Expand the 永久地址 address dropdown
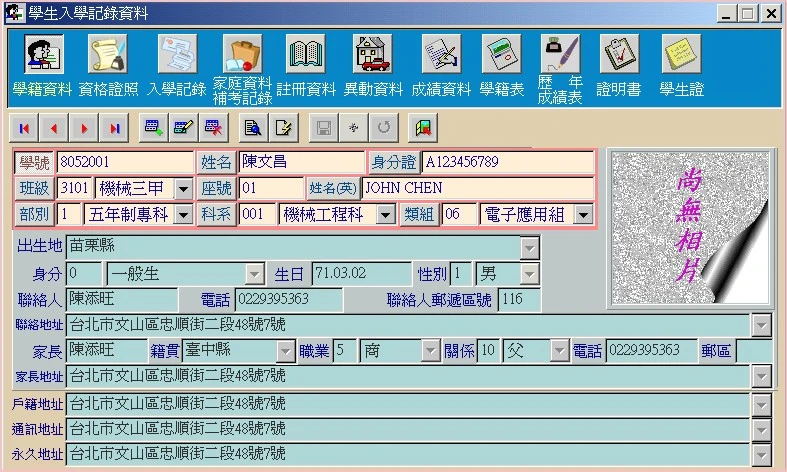 [x=761, y=455]
